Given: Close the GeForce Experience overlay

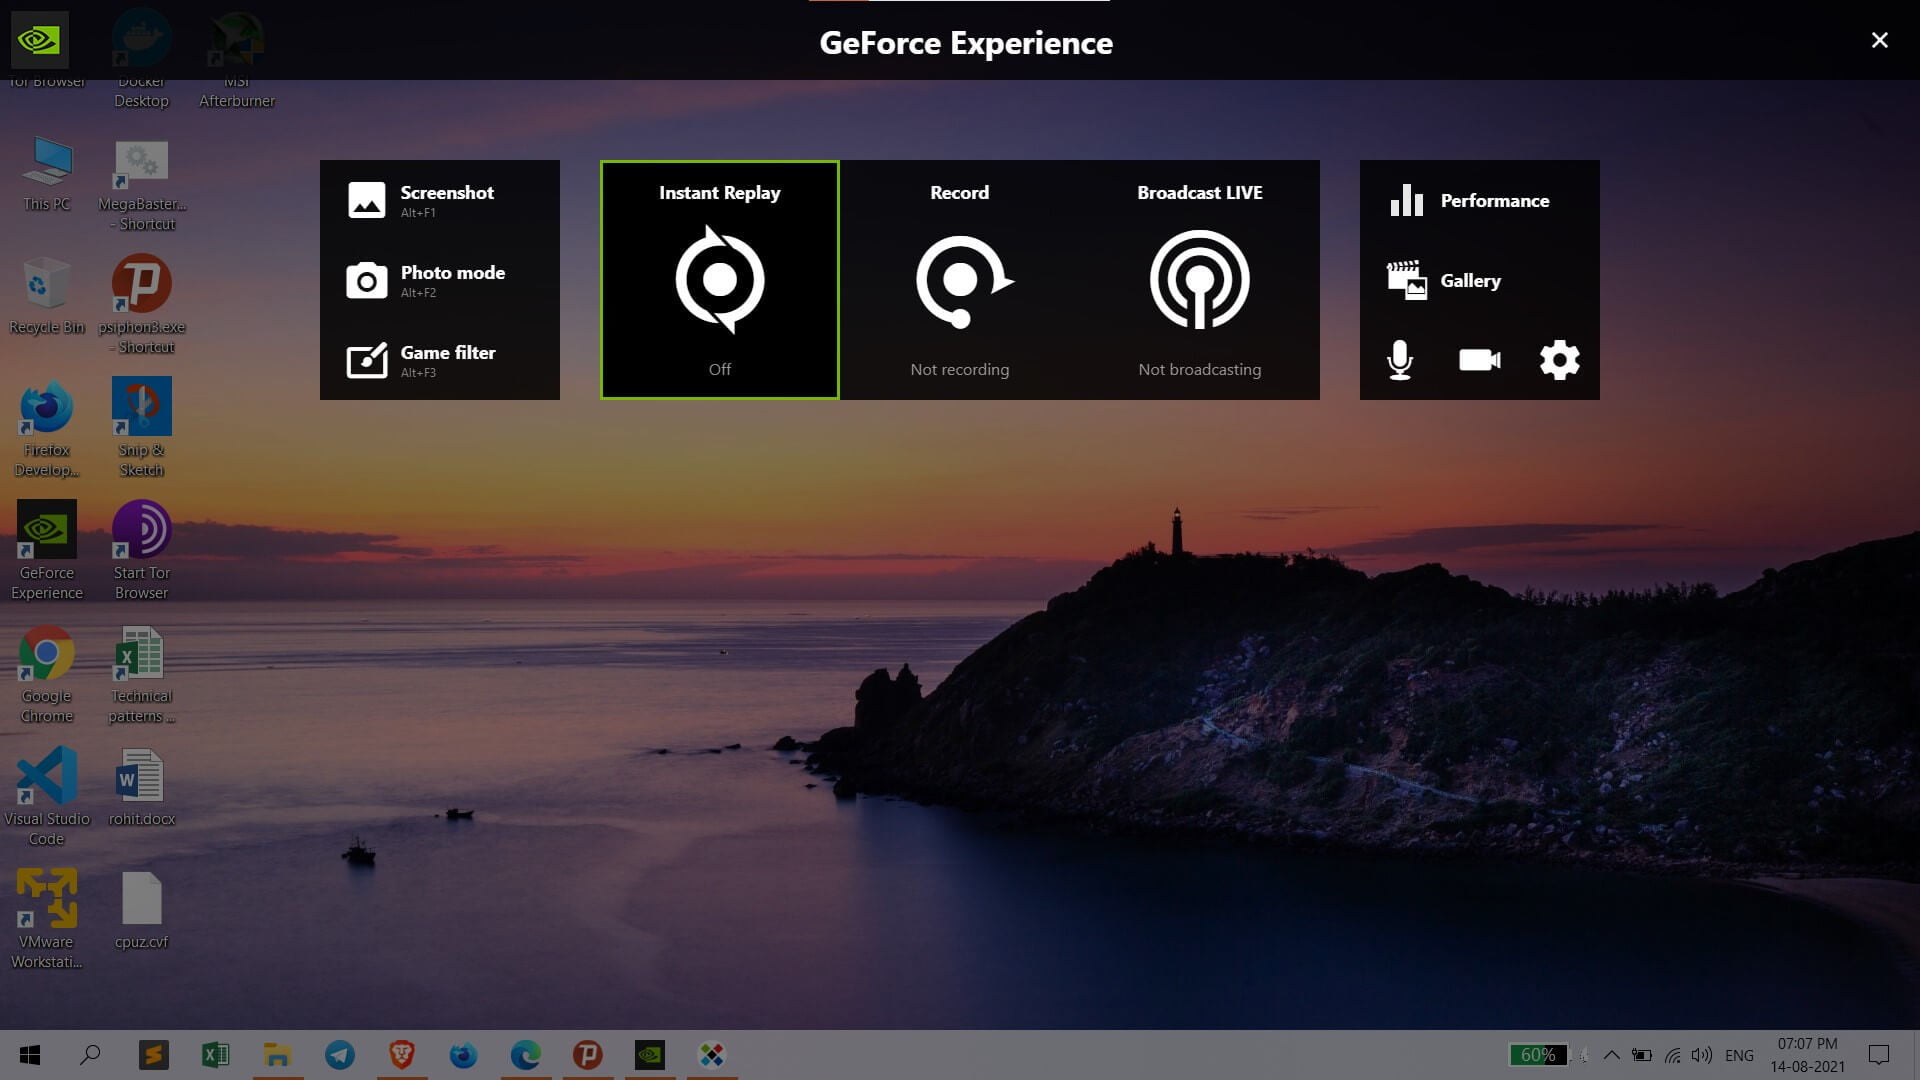Looking at the screenshot, I should point(1880,40).
